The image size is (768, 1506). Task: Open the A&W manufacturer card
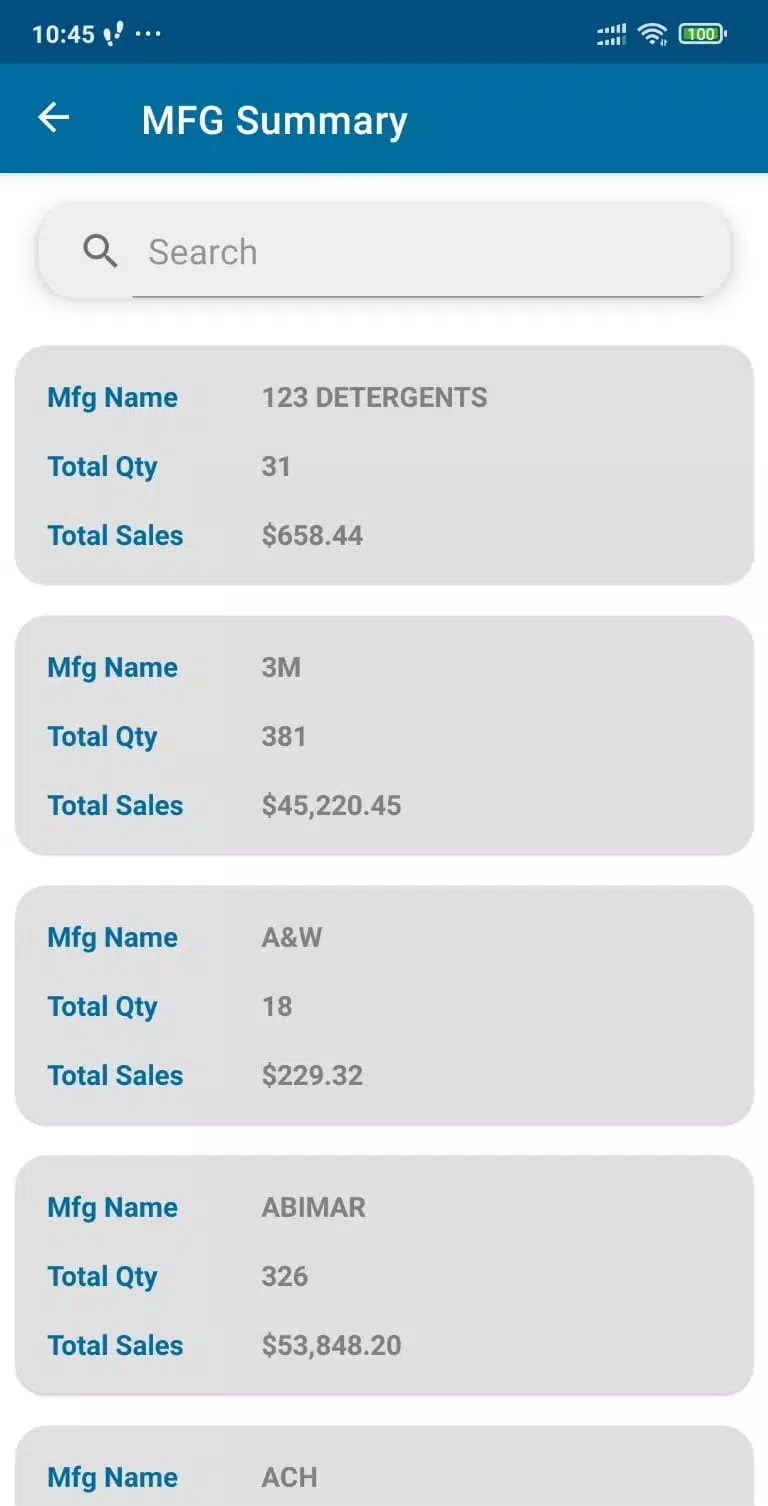tap(384, 1005)
